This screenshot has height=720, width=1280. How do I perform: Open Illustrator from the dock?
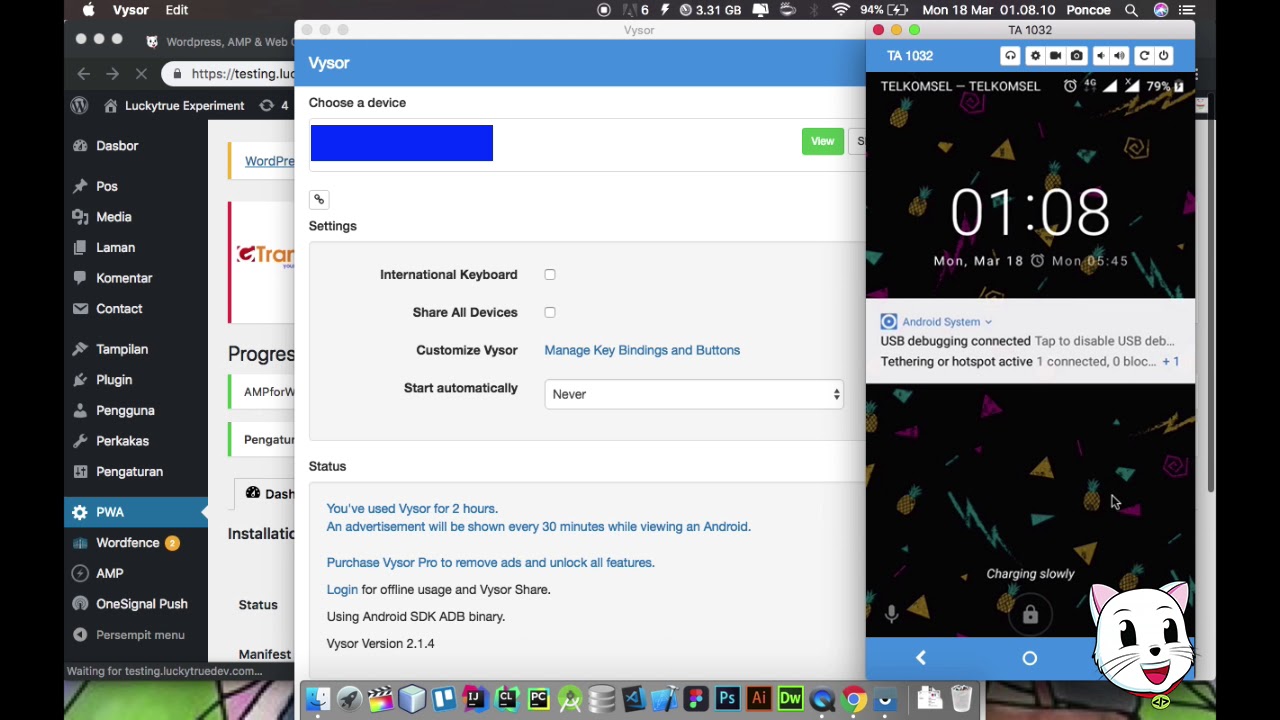click(x=758, y=699)
